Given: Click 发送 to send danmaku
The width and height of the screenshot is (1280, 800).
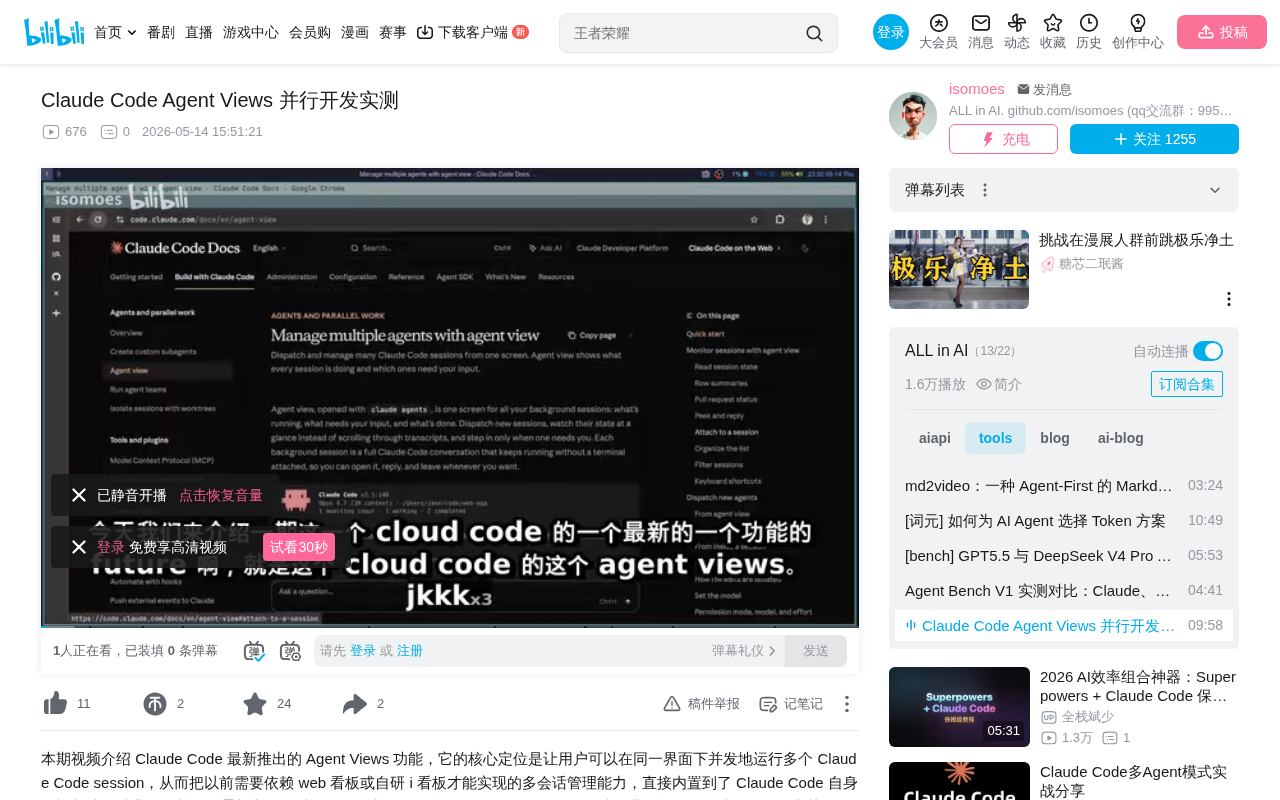Looking at the screenshot, I should coord(816,651).
